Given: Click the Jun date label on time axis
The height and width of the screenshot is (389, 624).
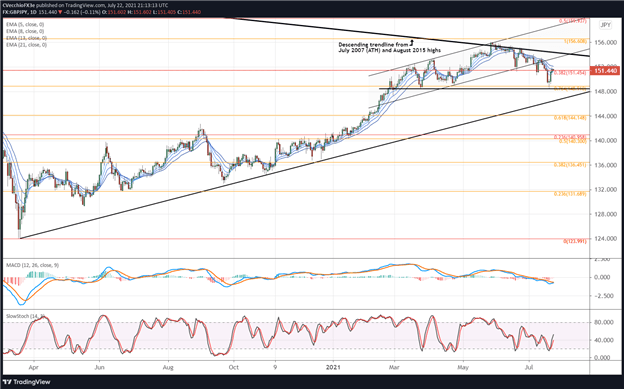Looking at the screenshot, I should 99,367.
